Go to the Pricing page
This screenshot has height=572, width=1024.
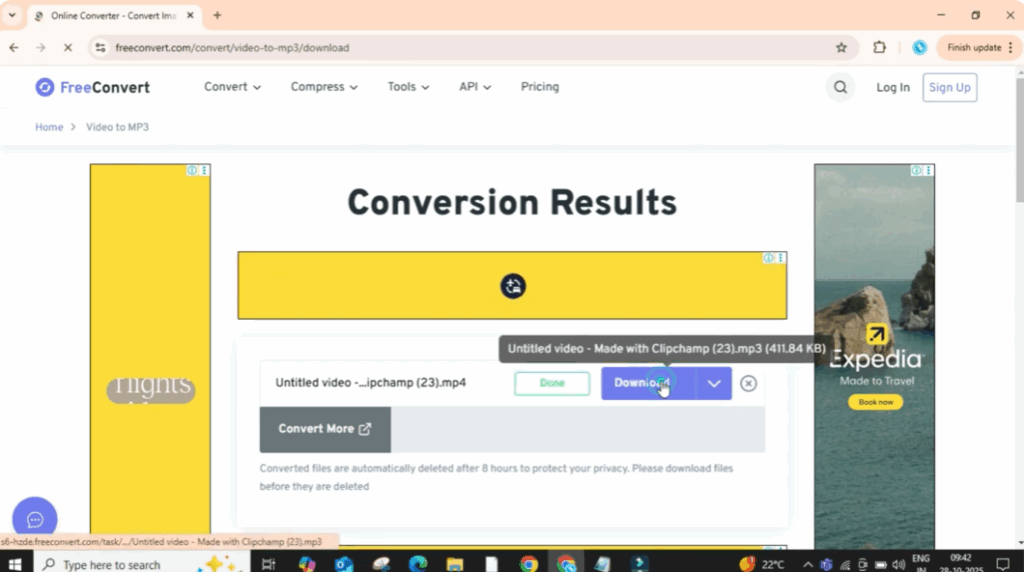pyautogui.click(x=540, y=87)
